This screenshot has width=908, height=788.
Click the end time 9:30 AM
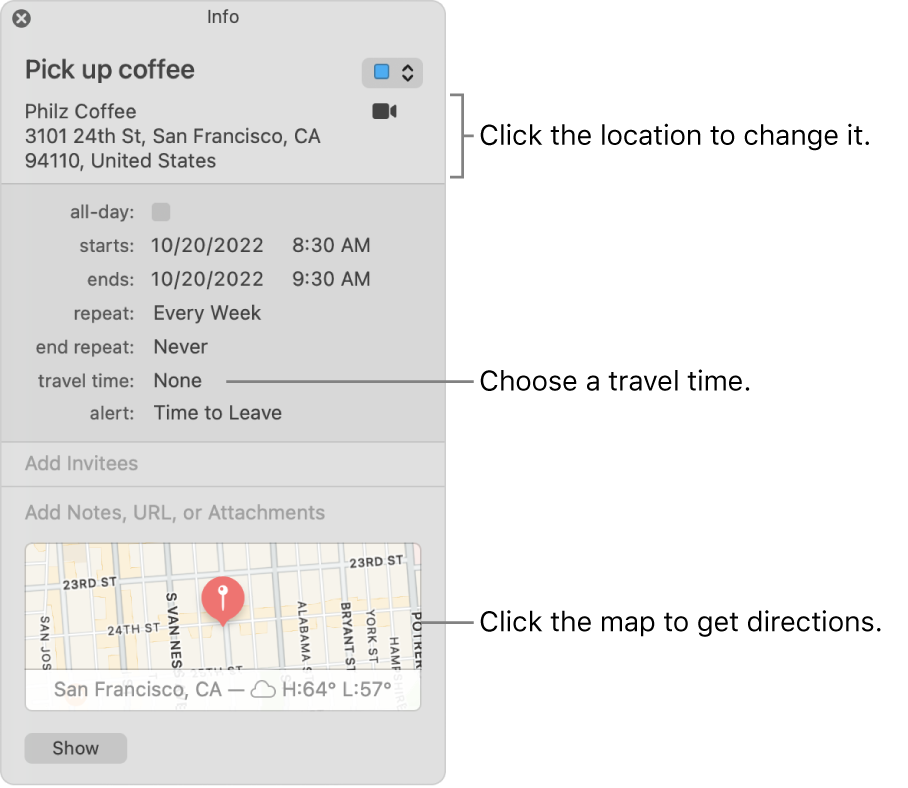click(330, 279)
